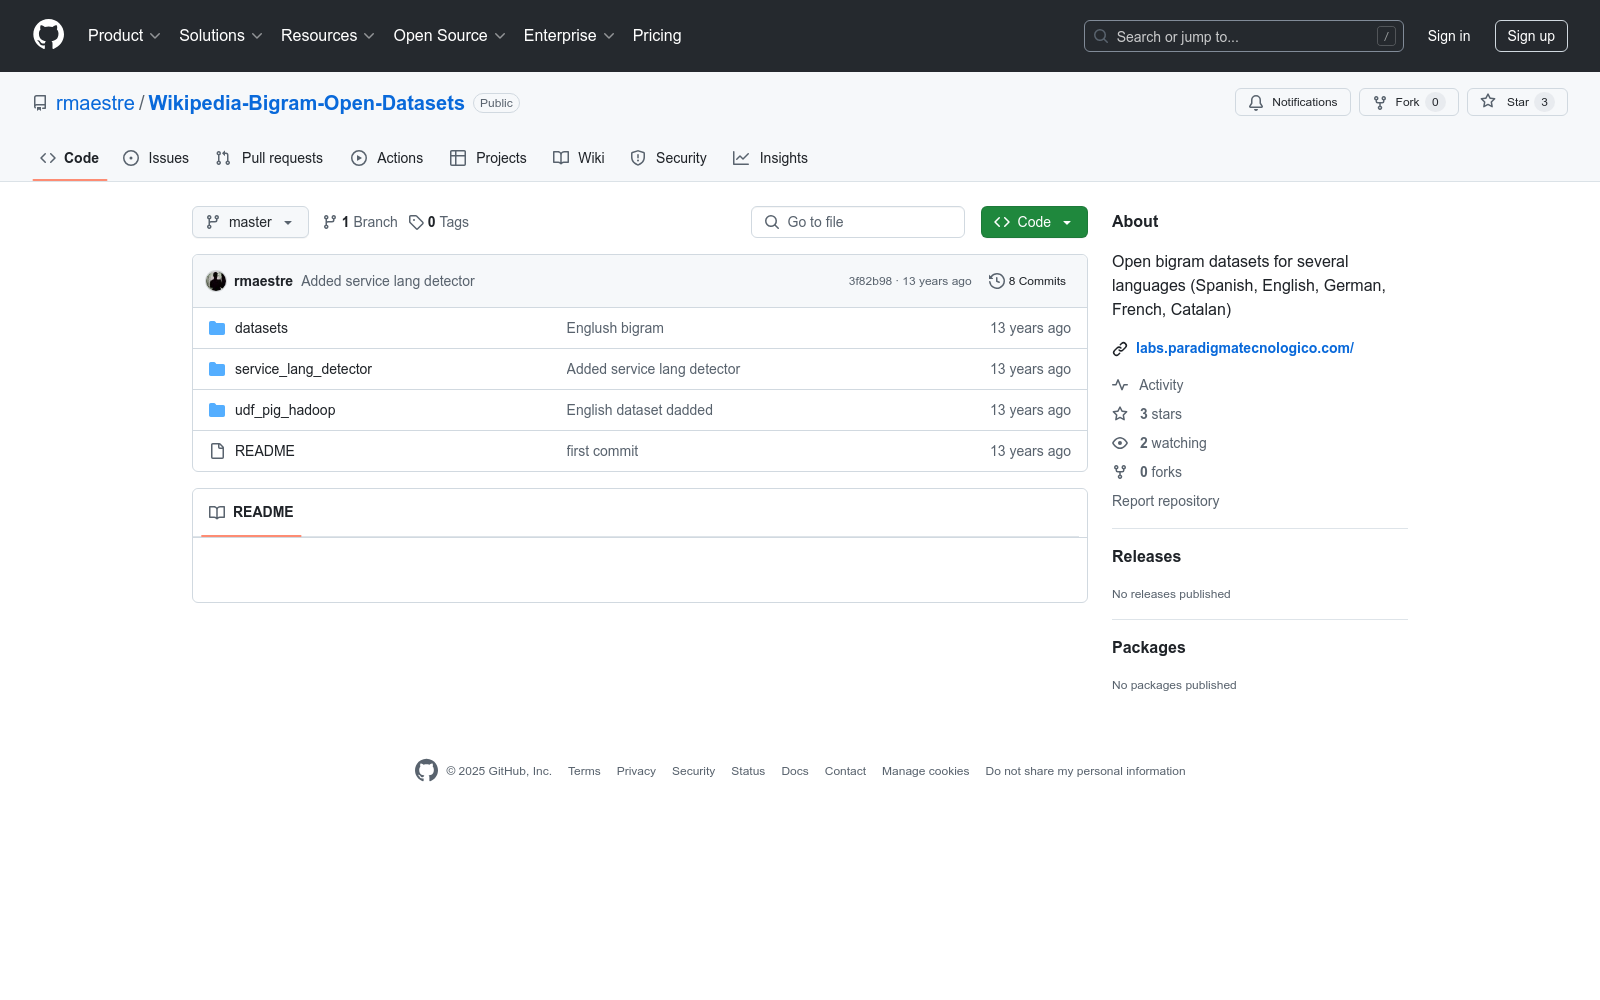Click the rmaestre avatar in commit row
Screen dimensions: 1600x1000
[216, 281]
